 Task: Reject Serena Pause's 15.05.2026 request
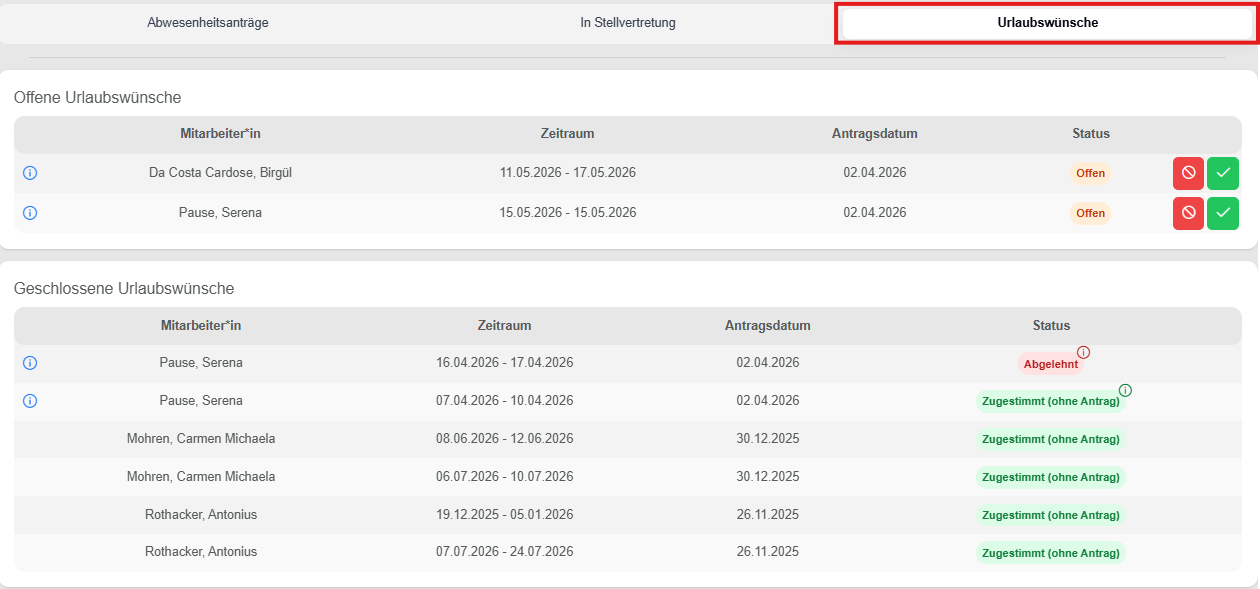(x=1188, y=213)
